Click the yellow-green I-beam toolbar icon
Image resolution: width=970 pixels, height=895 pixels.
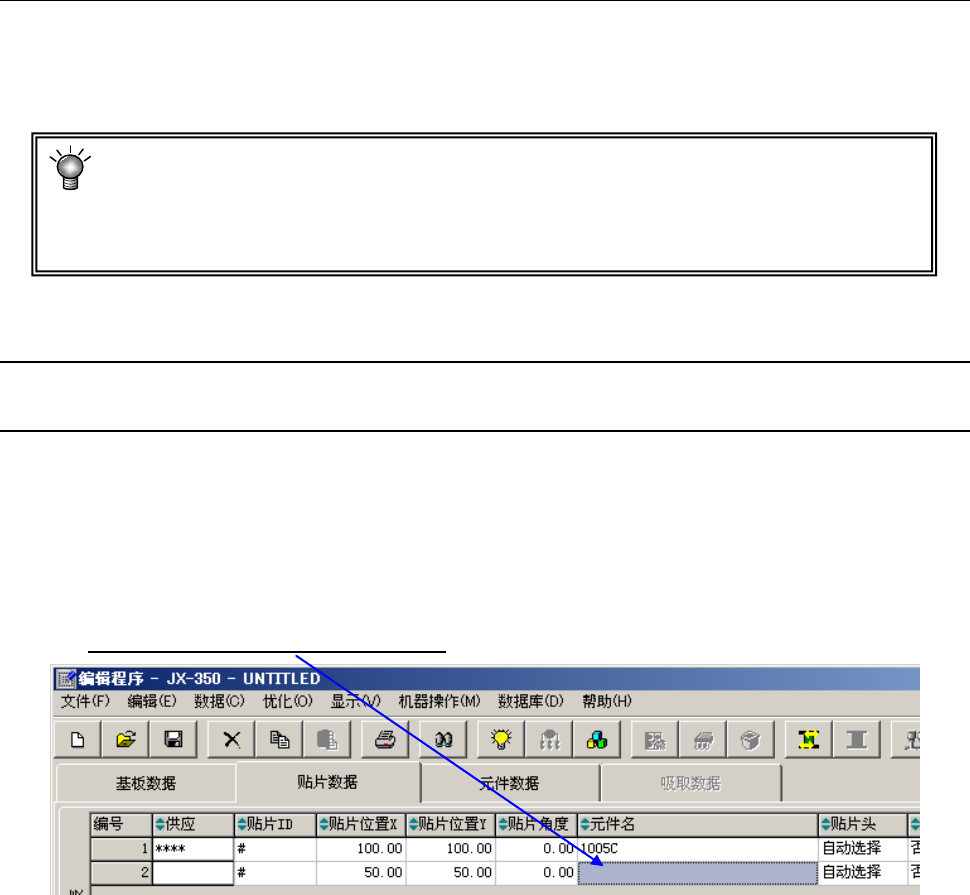(809, 739)
